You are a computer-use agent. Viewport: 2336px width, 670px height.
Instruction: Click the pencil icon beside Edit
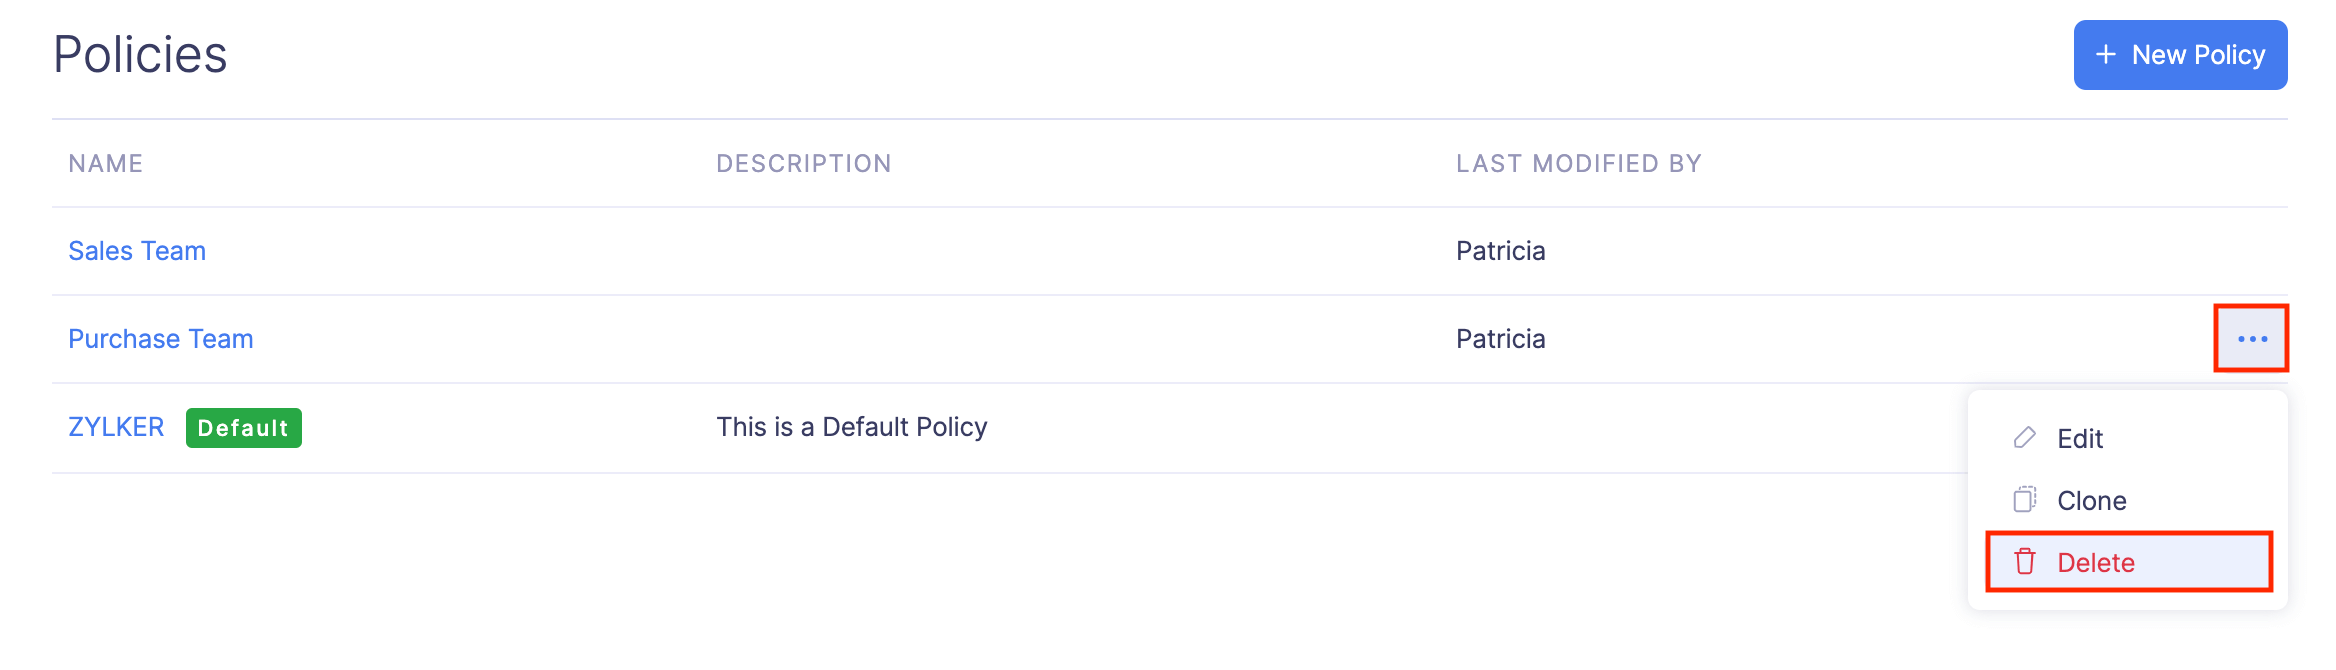[2024, 438]
